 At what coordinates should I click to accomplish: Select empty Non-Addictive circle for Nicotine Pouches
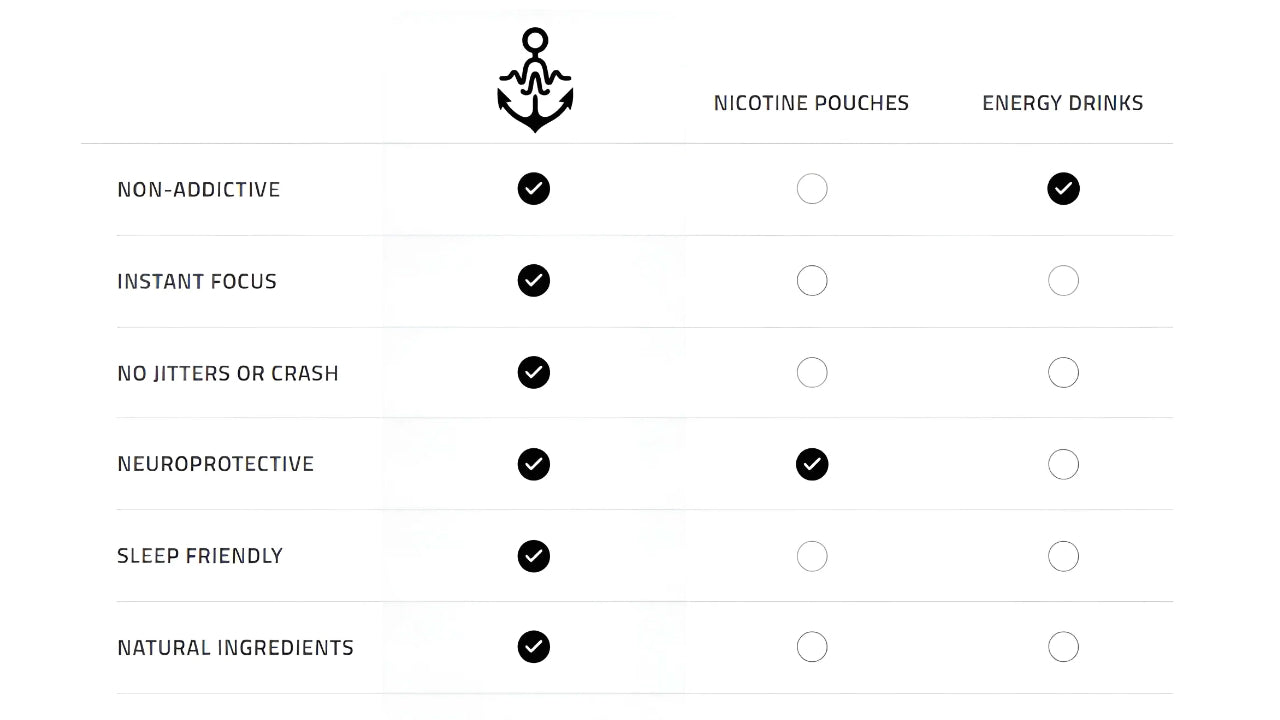[812, 189]
